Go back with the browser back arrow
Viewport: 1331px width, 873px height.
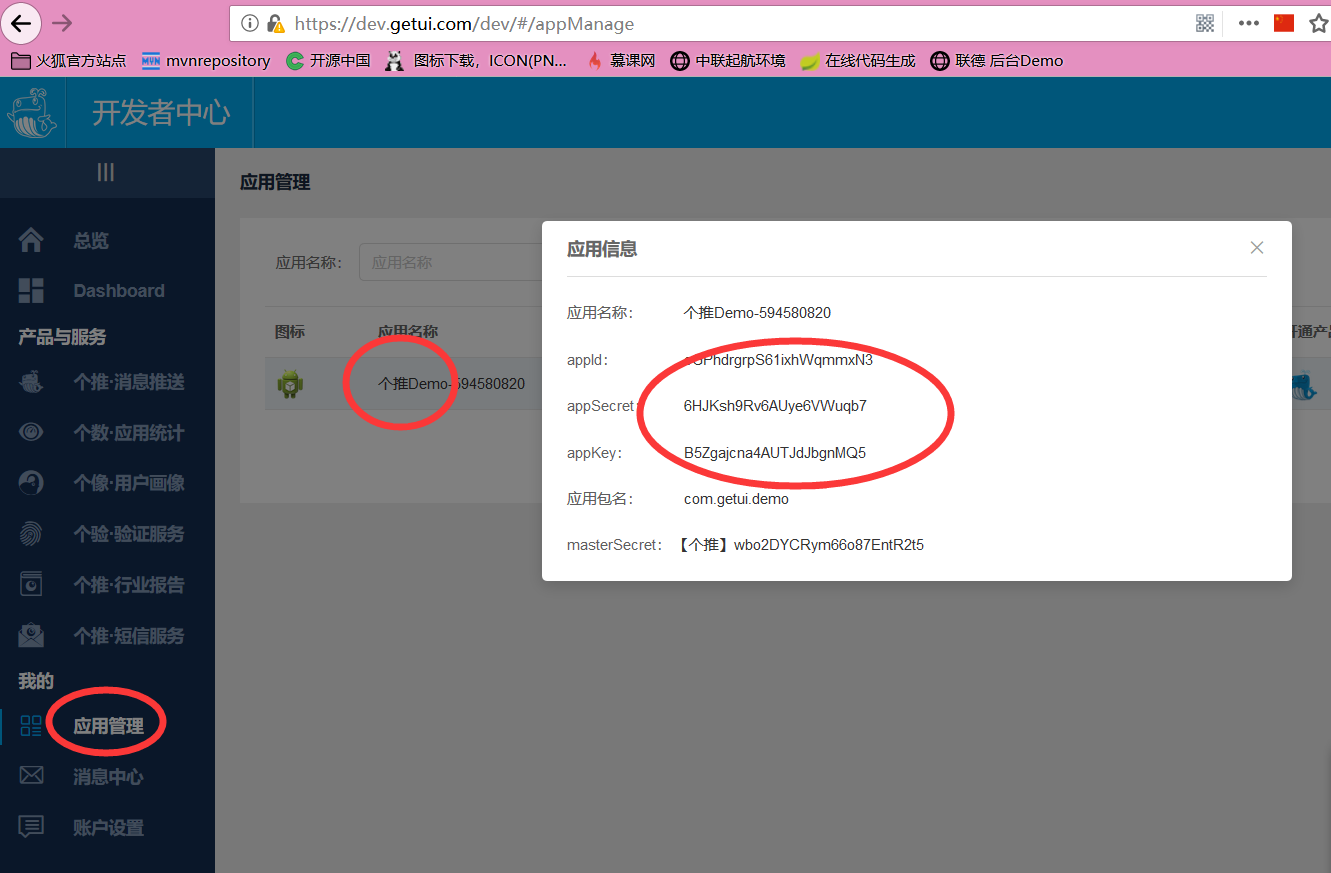pyautogui.click(x=20, y=22)
